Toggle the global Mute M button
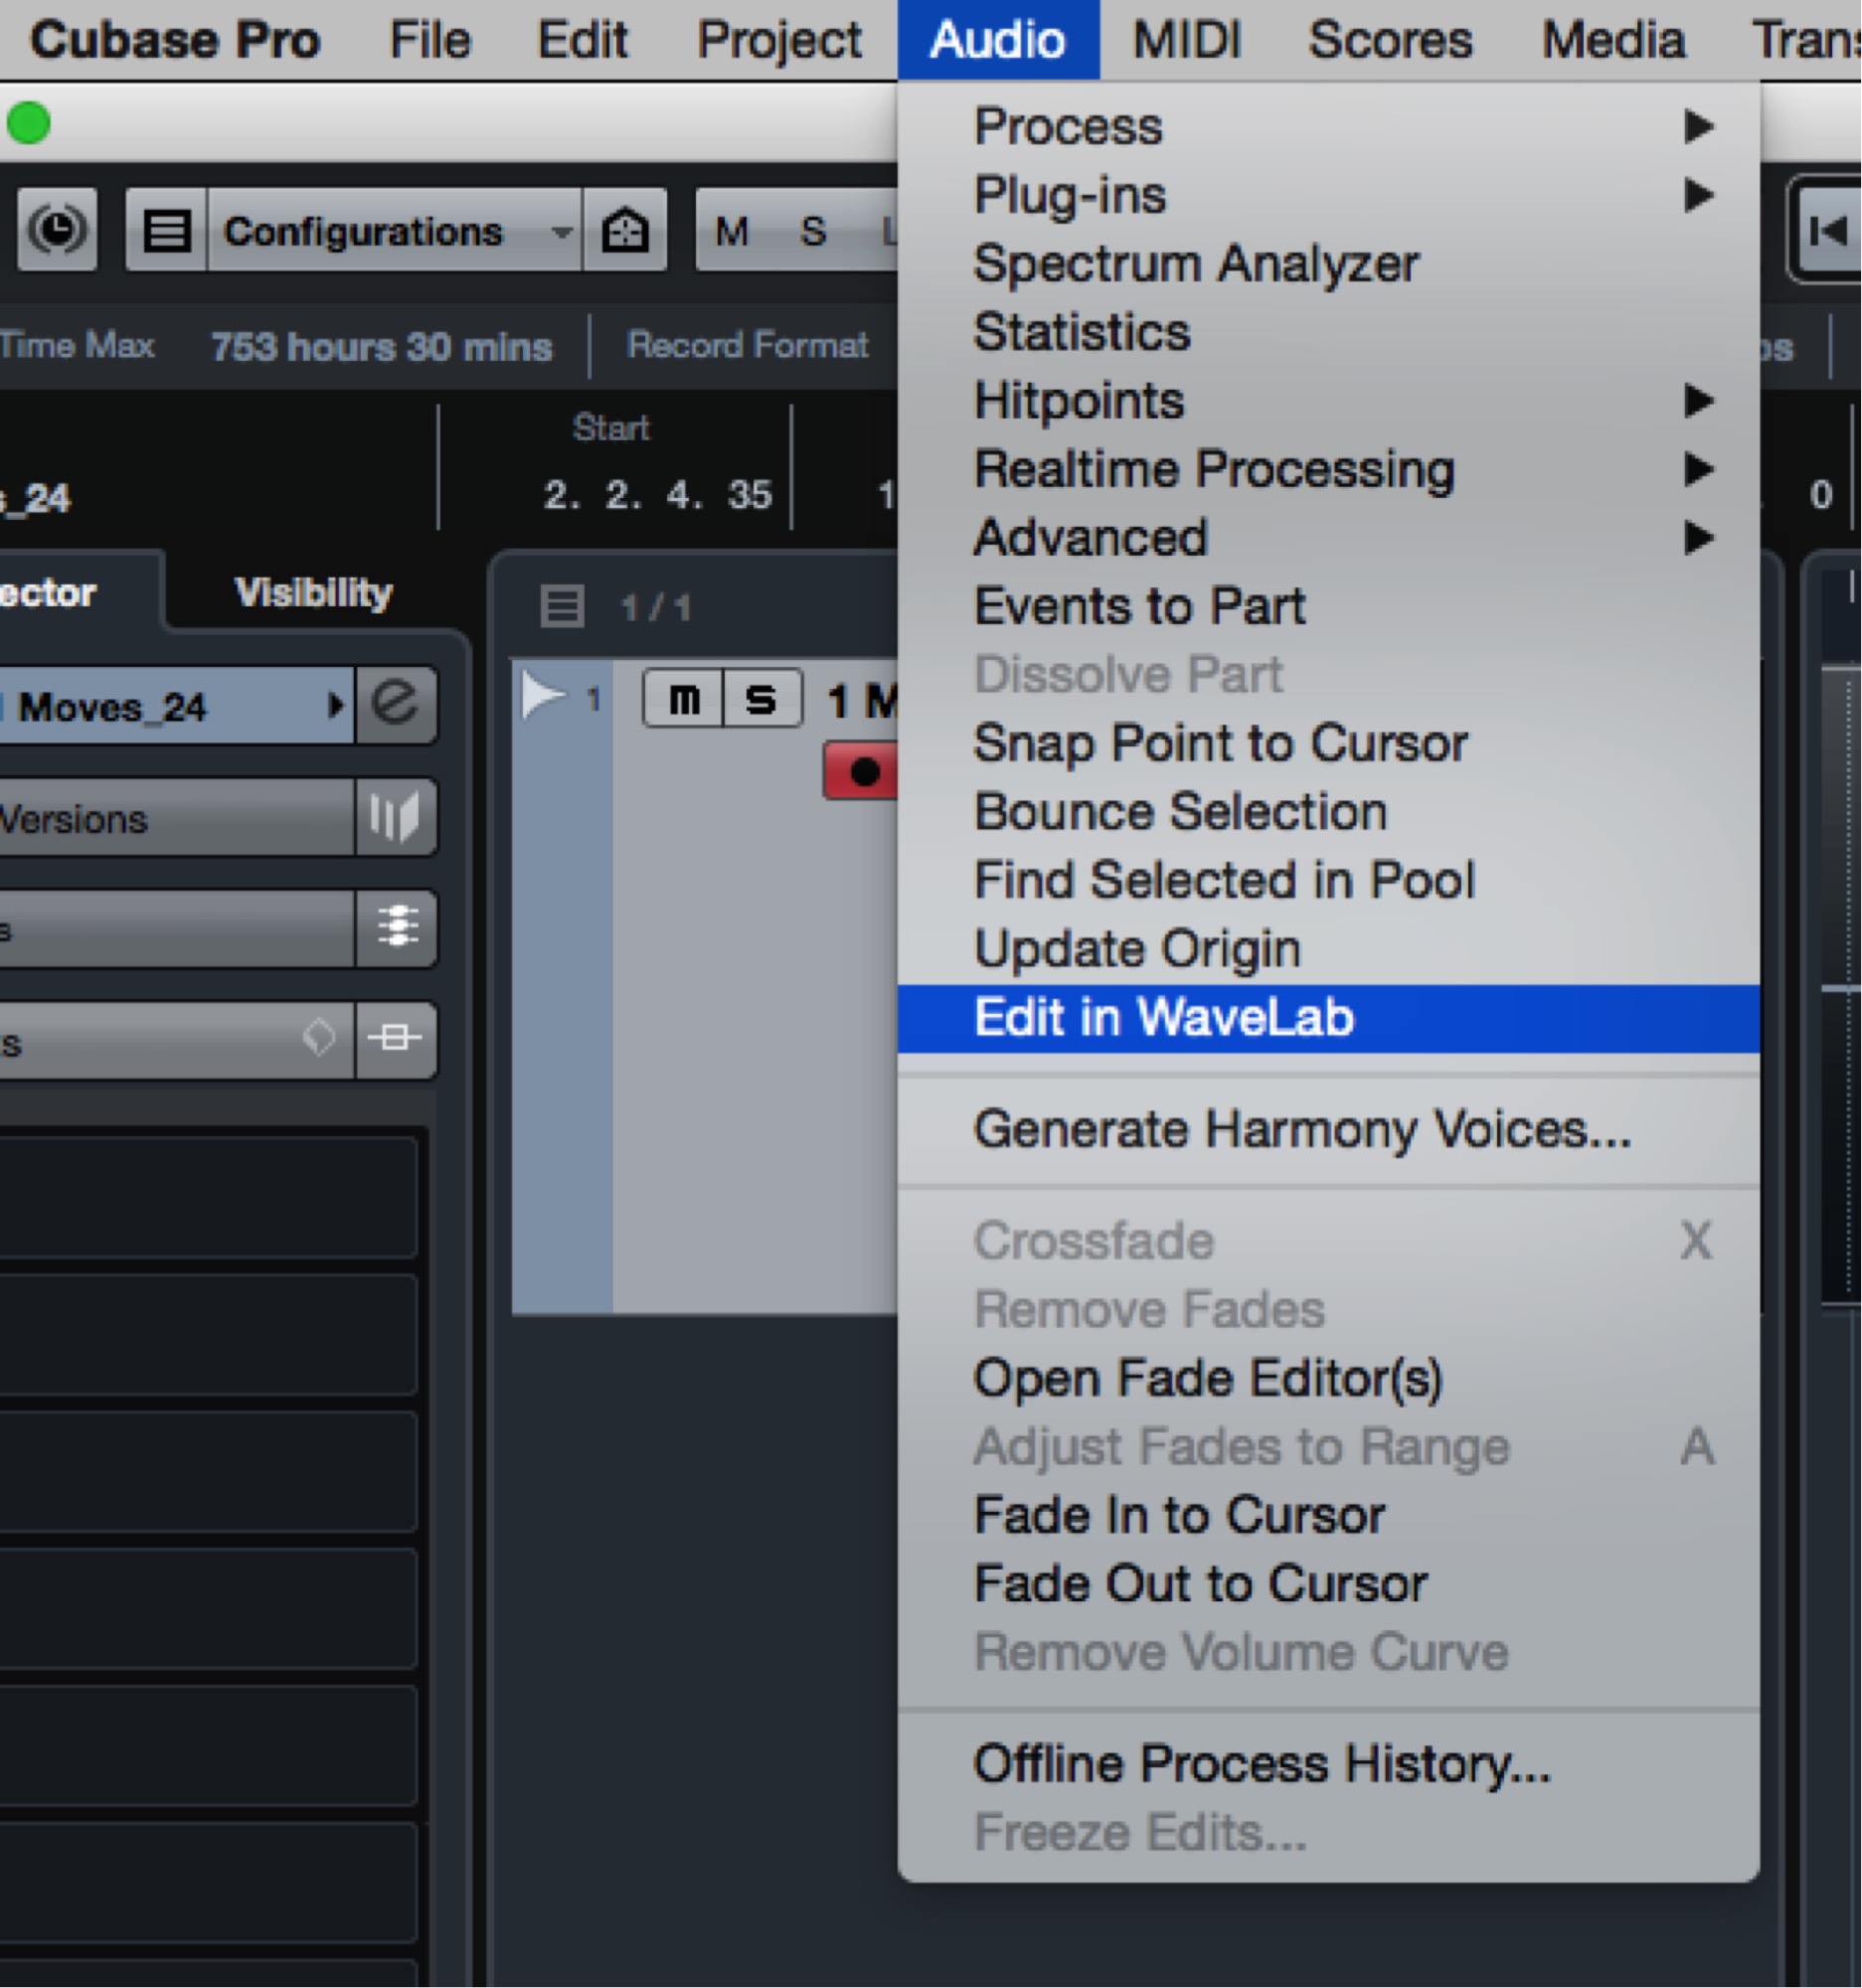 732,231
